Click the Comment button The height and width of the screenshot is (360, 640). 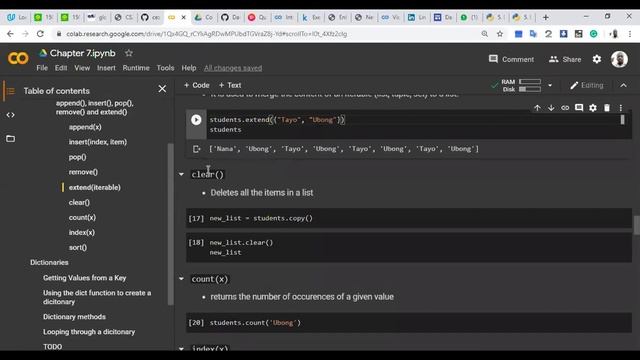point(511,59)
